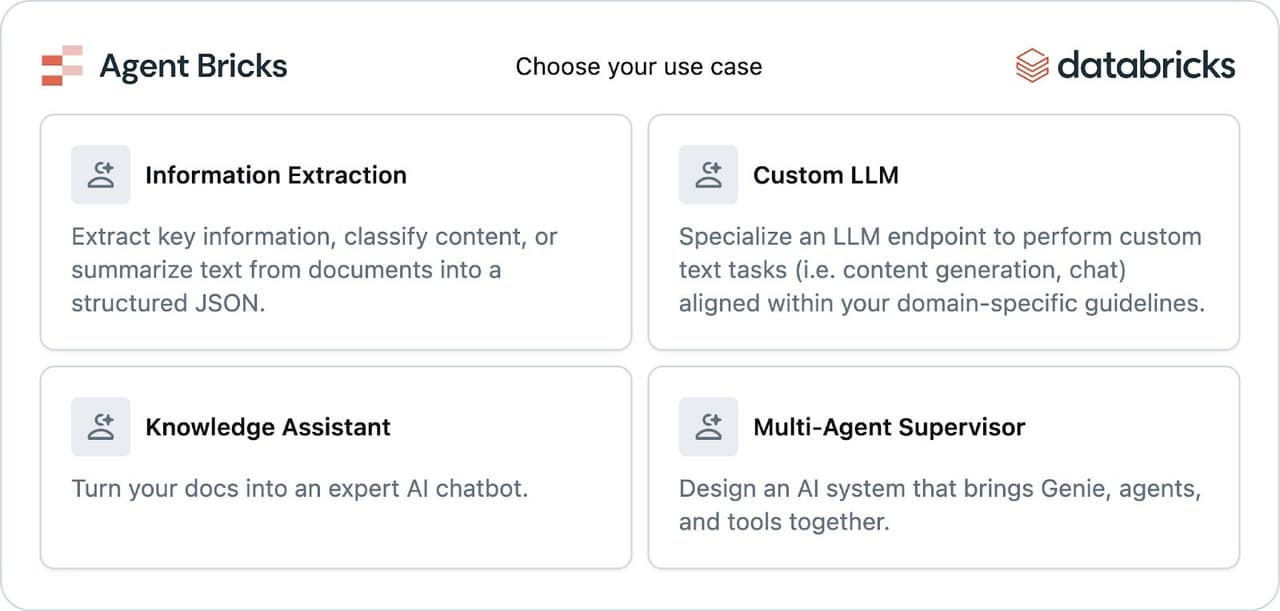Viewport: 1280px width, 611px height.
Task: Click the 'databricks' wordmark
Action: (x=1146, y=65)
